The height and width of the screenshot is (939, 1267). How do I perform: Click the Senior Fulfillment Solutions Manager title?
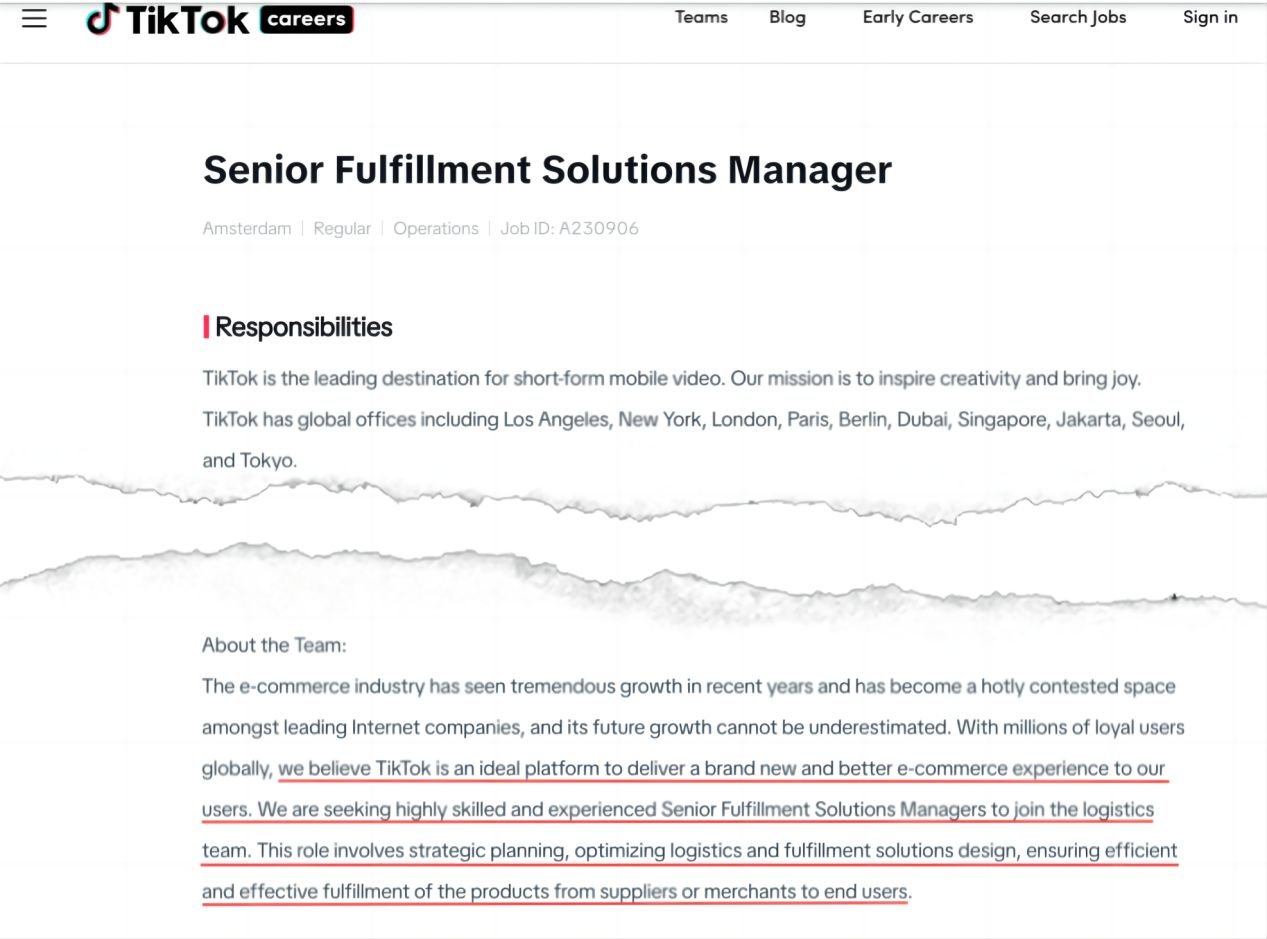tap(547, 170)
